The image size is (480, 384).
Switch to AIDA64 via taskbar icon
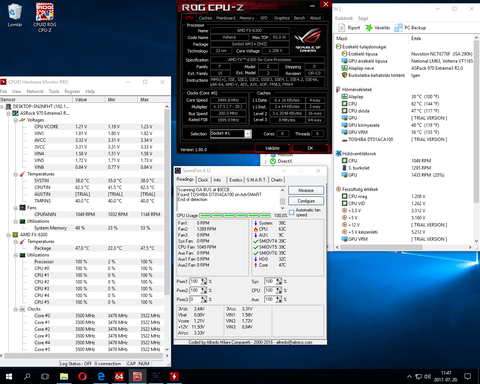(119, 377)
